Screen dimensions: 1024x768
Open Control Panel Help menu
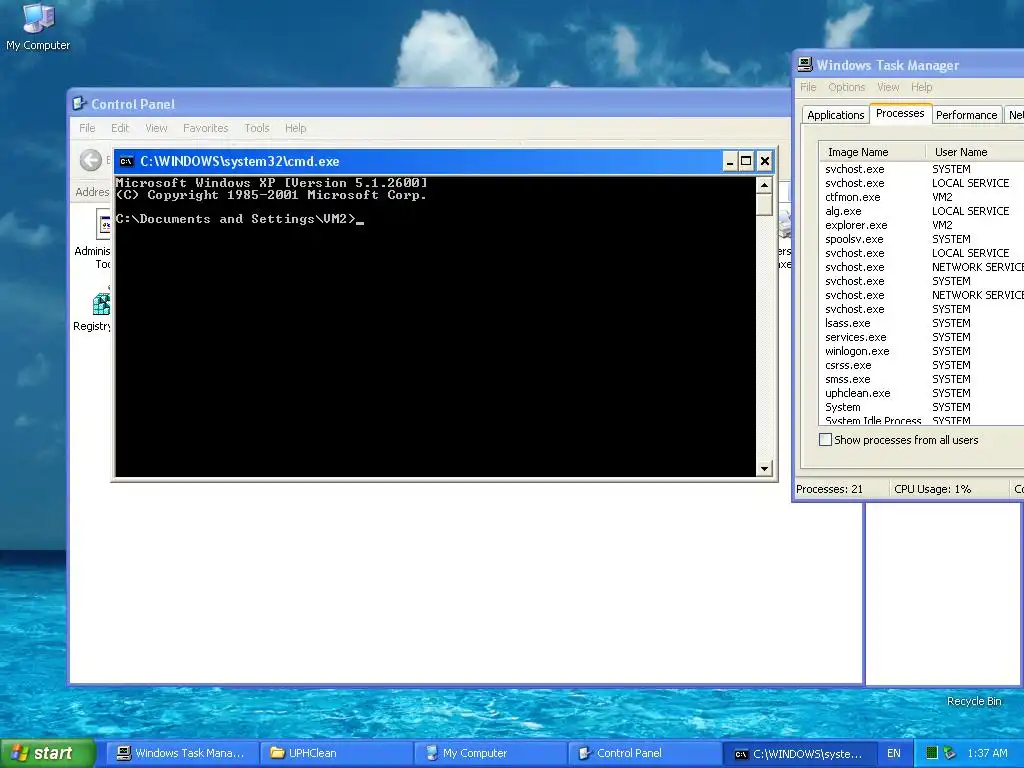[x=295, y=128]
